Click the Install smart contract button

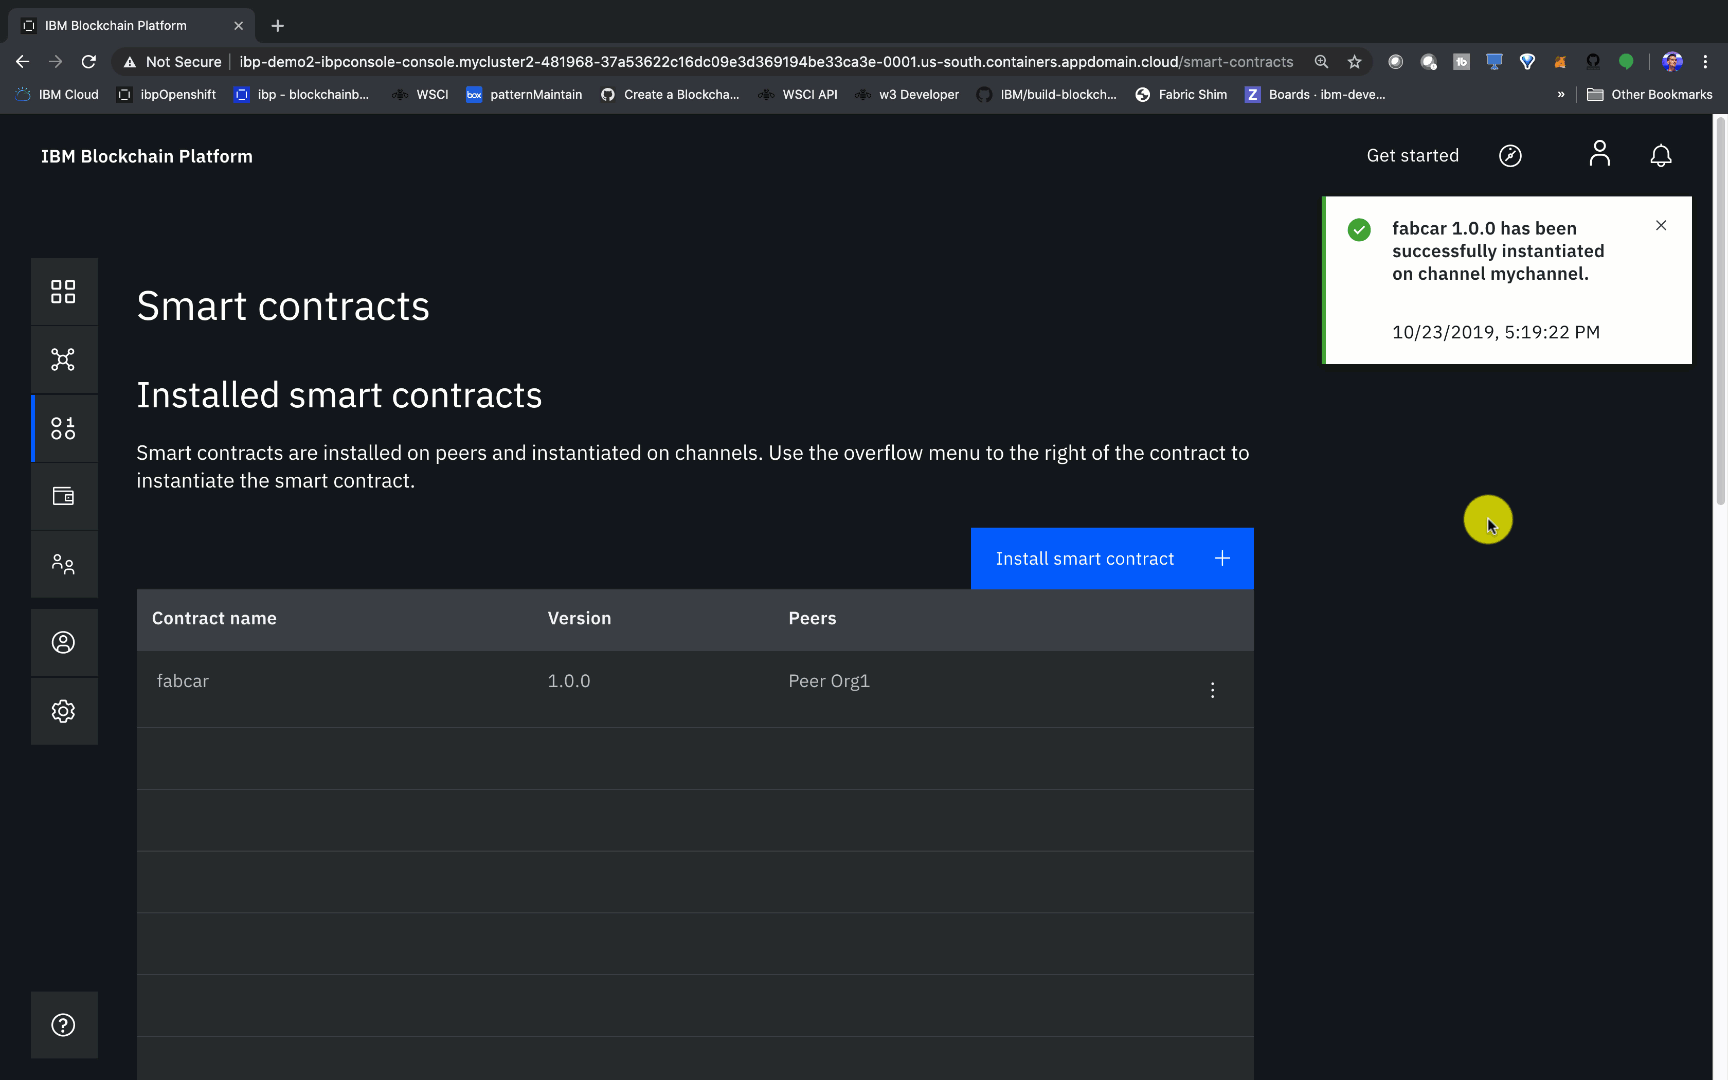point(1112,559)
